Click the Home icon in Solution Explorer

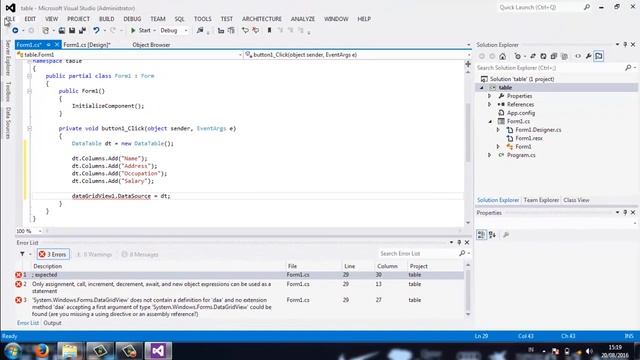coord(502,56)
